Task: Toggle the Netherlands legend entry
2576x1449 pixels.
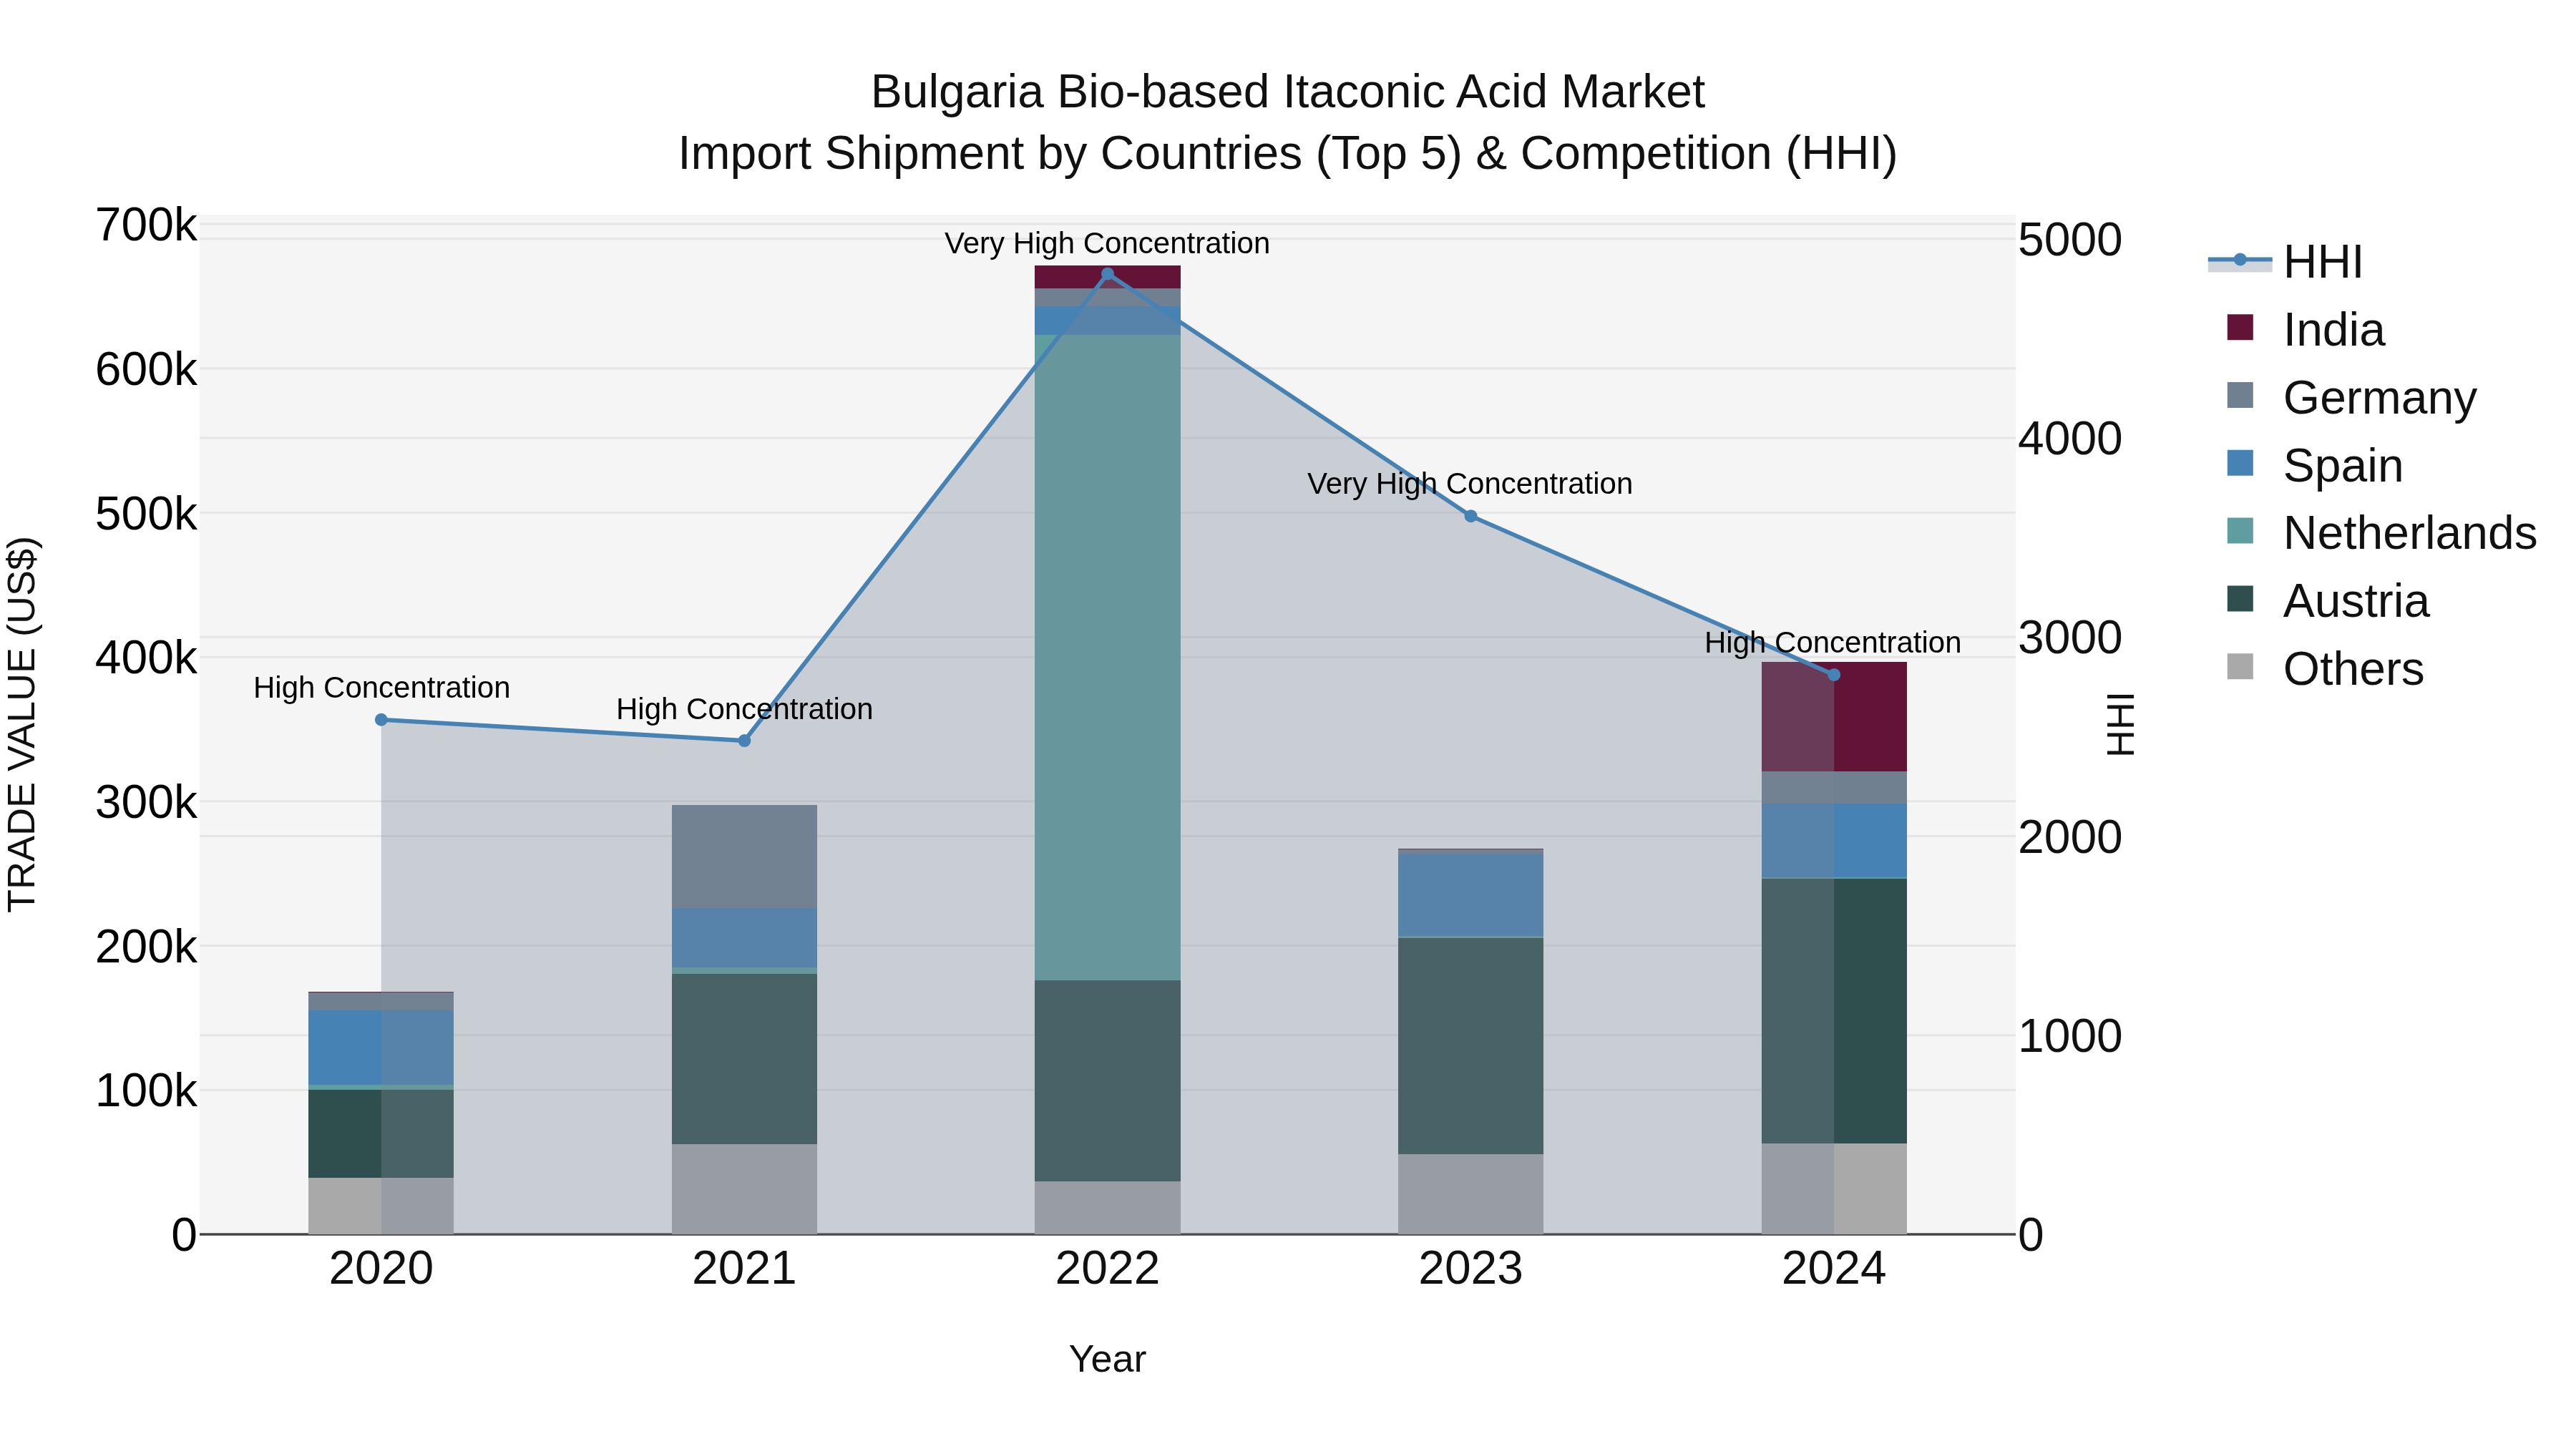Action: (x=2382, y=533)
